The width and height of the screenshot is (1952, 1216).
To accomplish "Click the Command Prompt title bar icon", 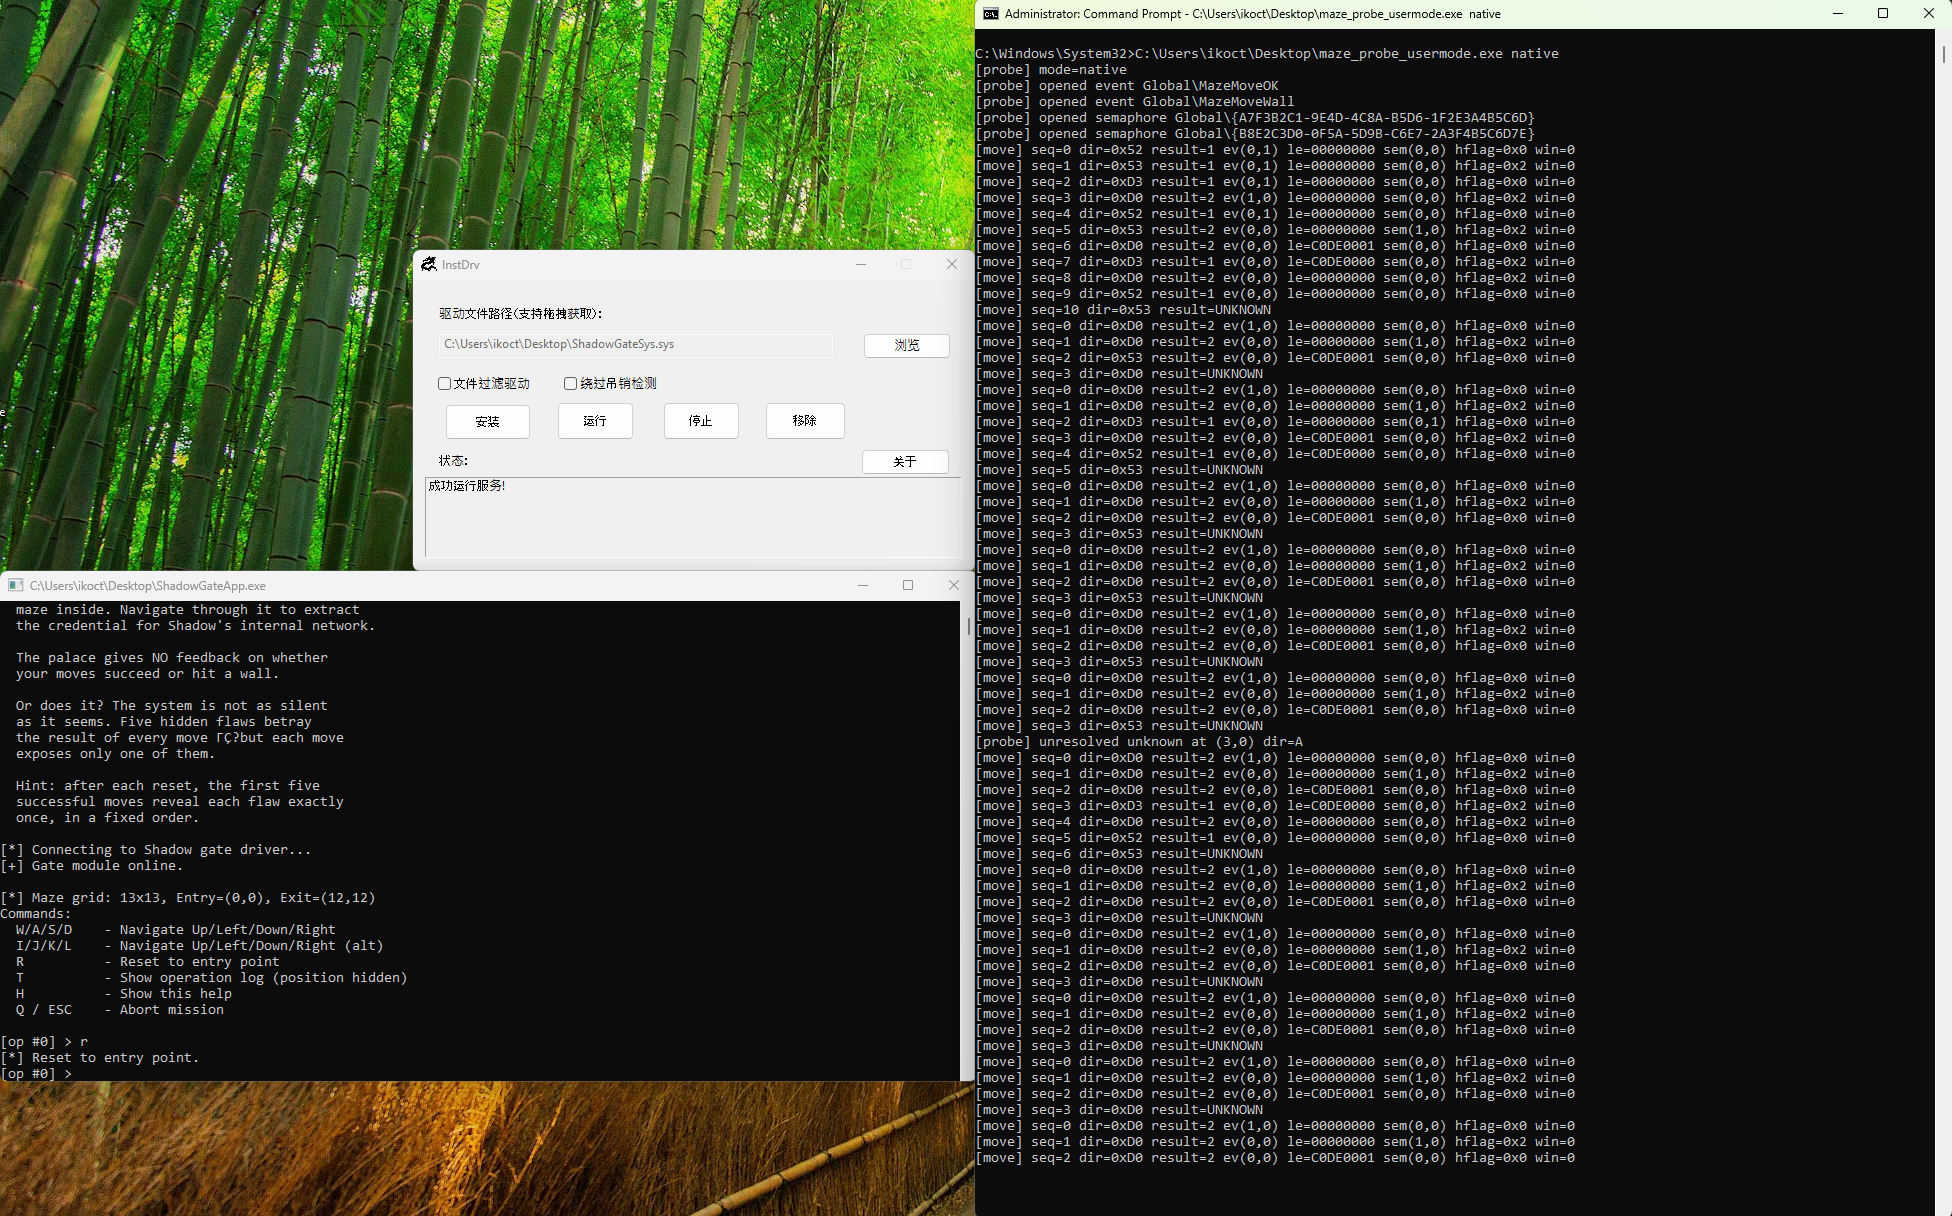I will [x=990, y=14].
